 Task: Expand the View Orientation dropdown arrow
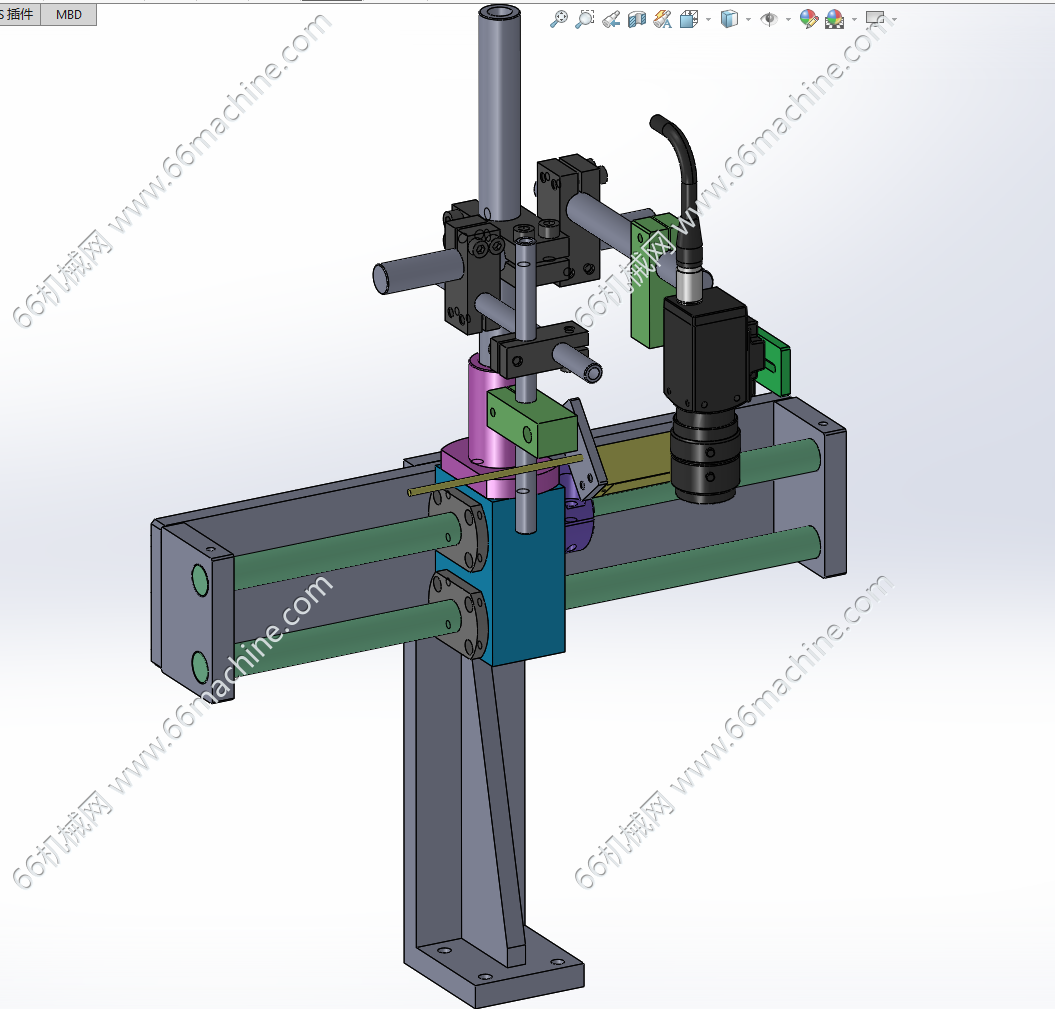coord(708,20)
